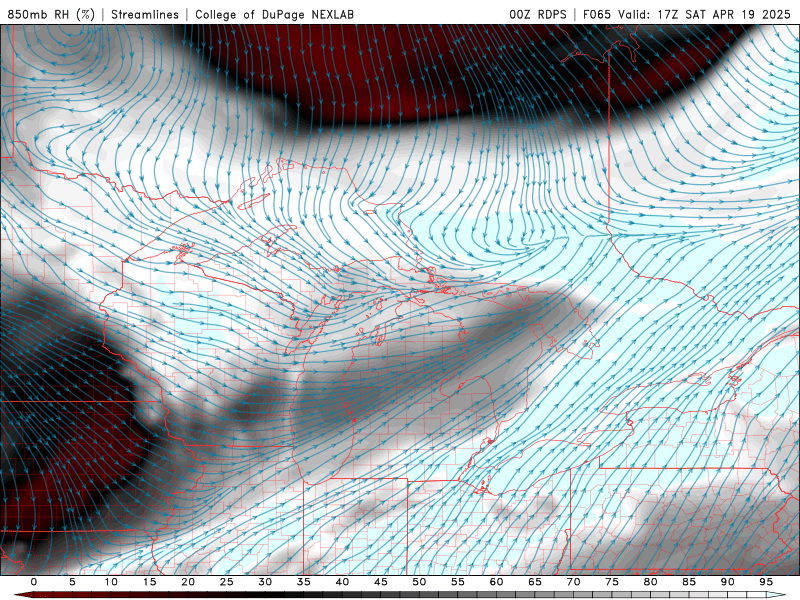Click the color scale value 45

click(x=380, y=582)
